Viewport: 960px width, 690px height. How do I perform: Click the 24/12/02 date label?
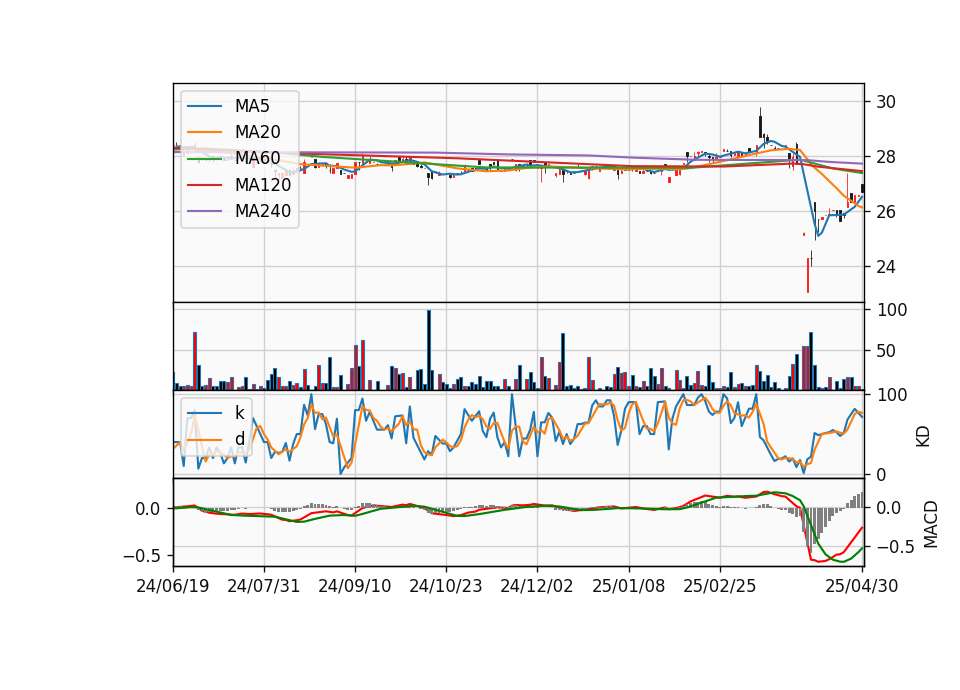click(537, 586)
